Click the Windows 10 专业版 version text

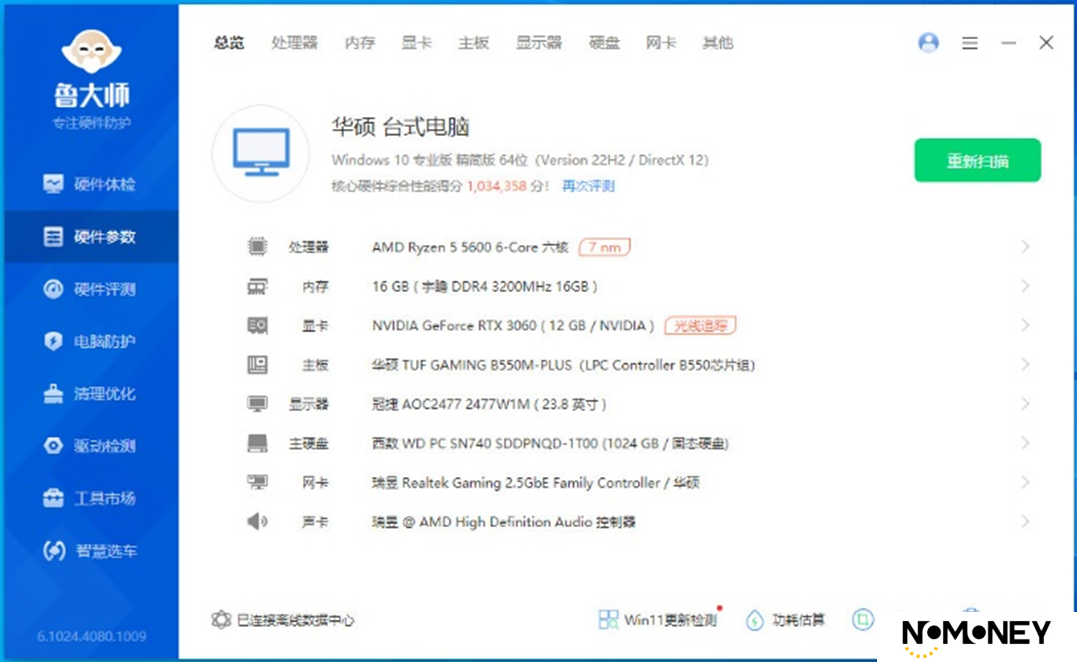coord(520,160)
